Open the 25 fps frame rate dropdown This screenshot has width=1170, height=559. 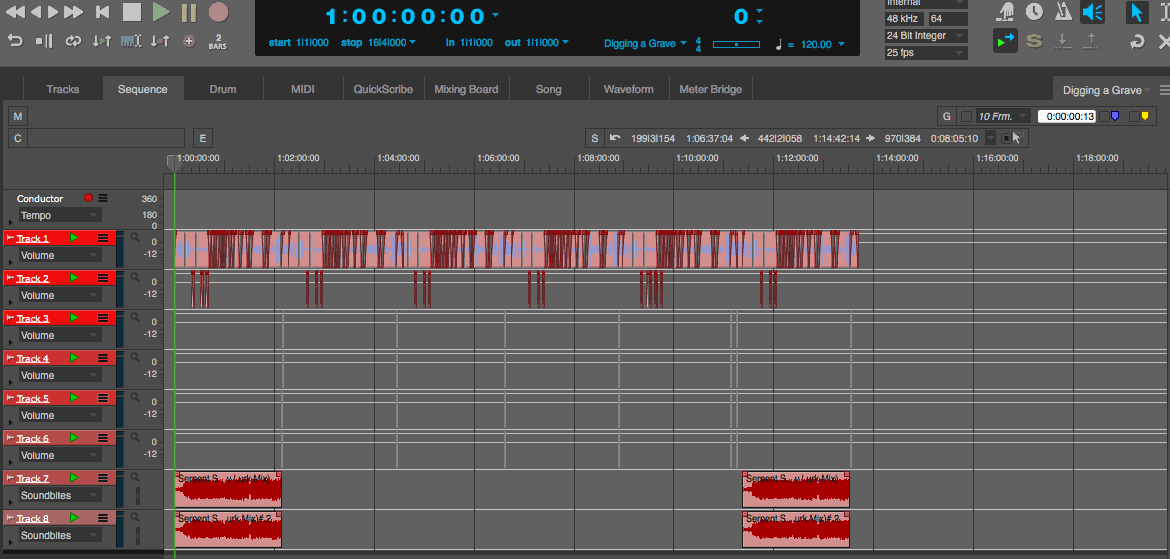tap(926, 53)
